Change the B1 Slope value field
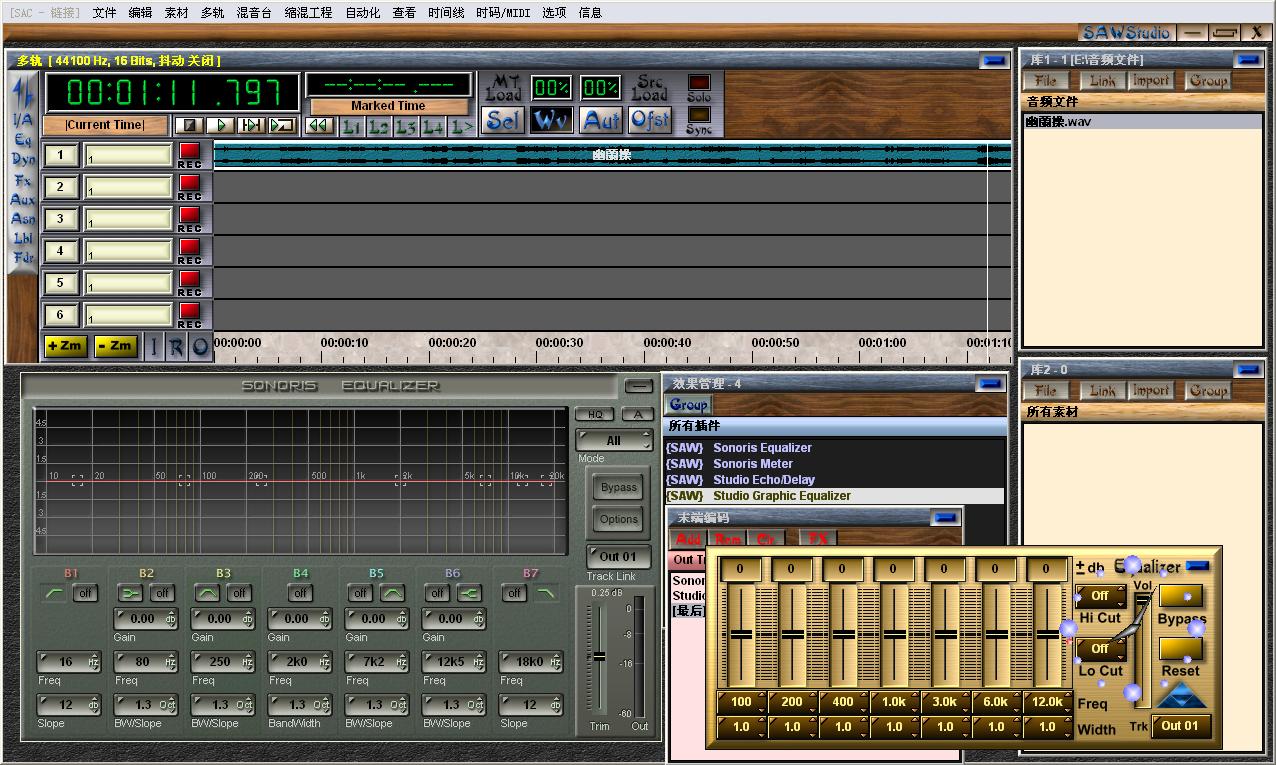Viewport: 1276px width, 765px height. pos(68,705)
